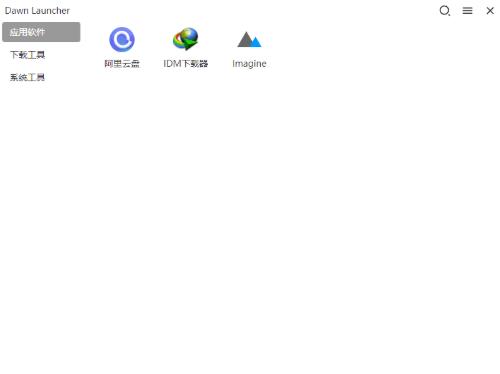This screenshot has height=374, width=500.
Task: Click the IDM下载器 text label
Action: click(186, 63)
